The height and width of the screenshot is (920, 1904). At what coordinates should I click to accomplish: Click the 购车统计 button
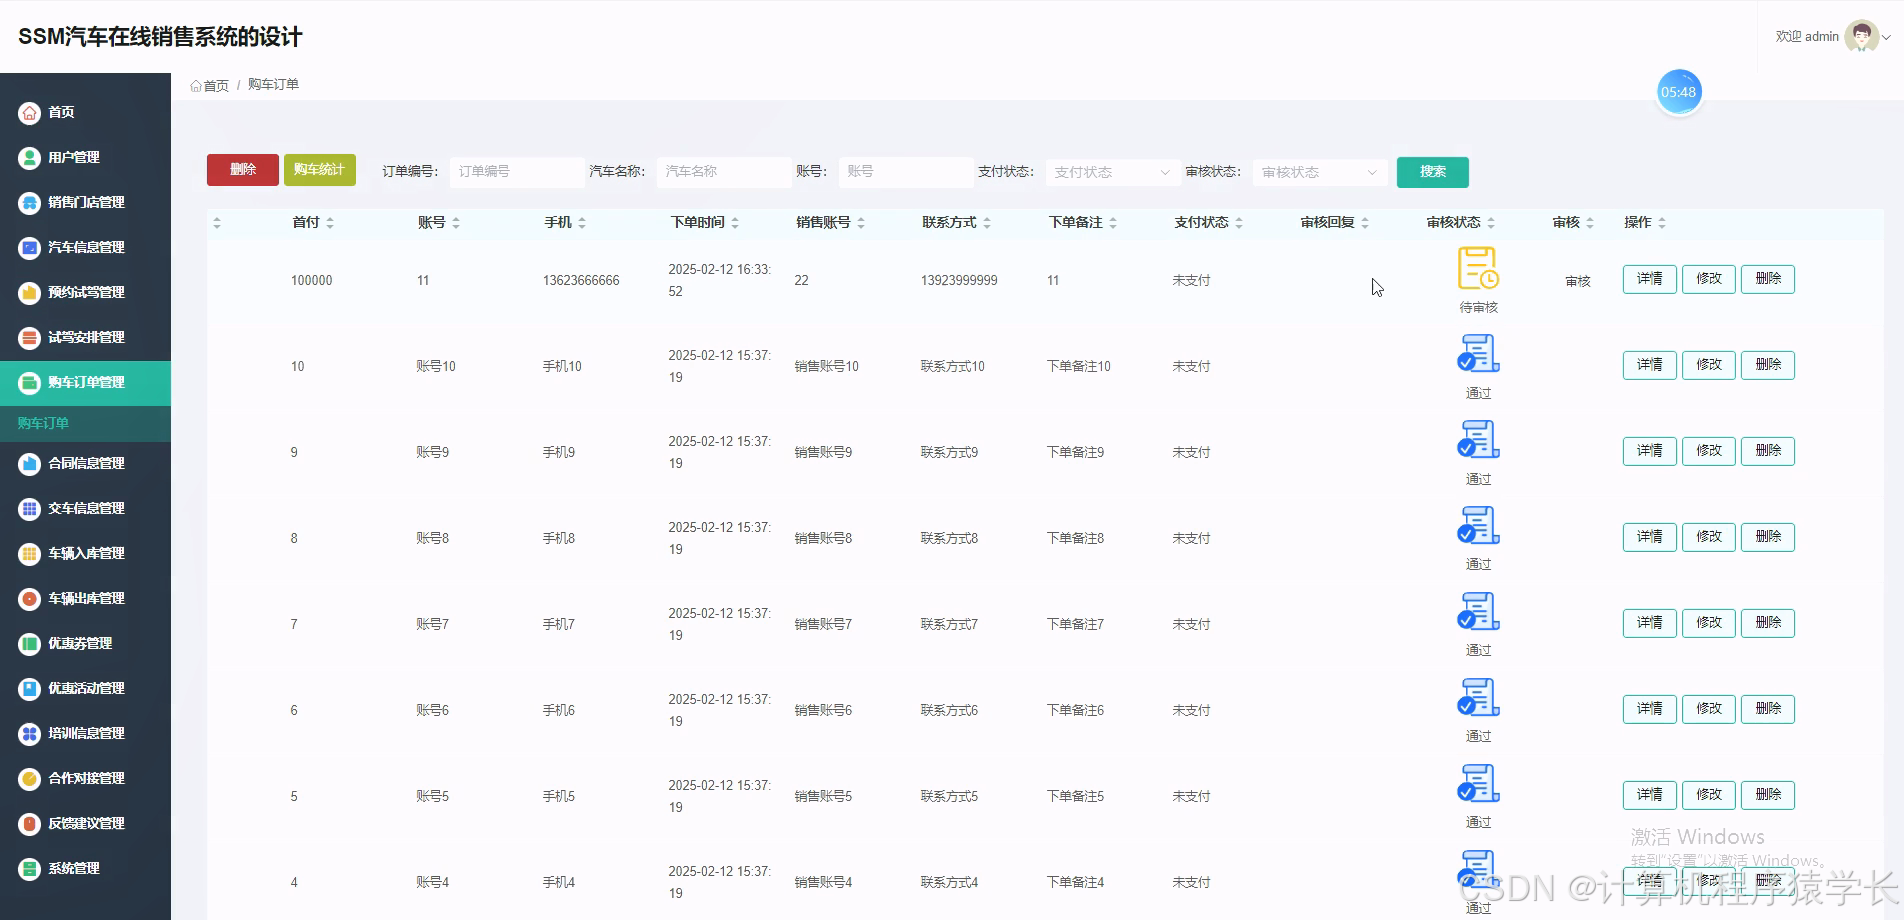coord(320,170)
